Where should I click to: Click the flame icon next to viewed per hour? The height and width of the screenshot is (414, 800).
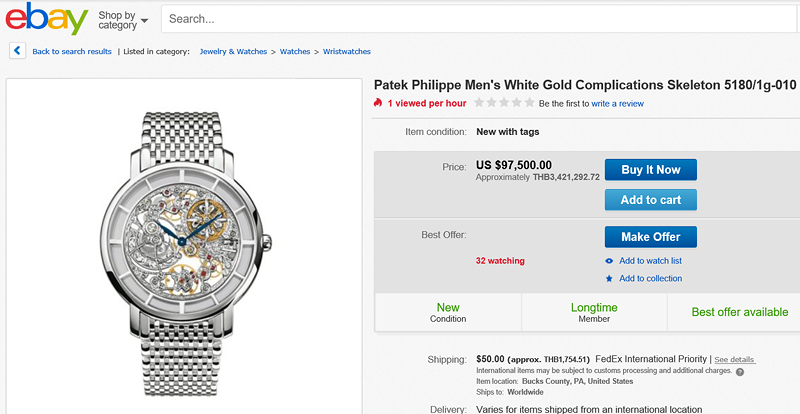point(378,103)
